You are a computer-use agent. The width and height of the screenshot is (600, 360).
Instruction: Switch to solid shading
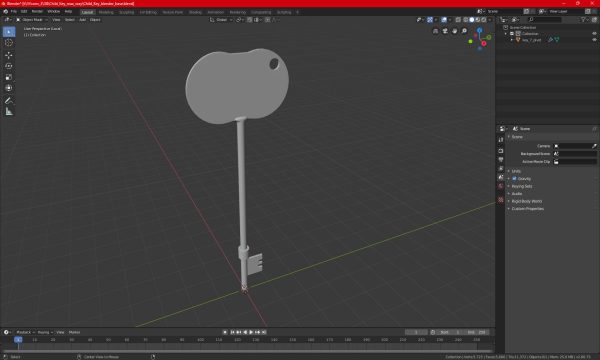click(471, 20)
